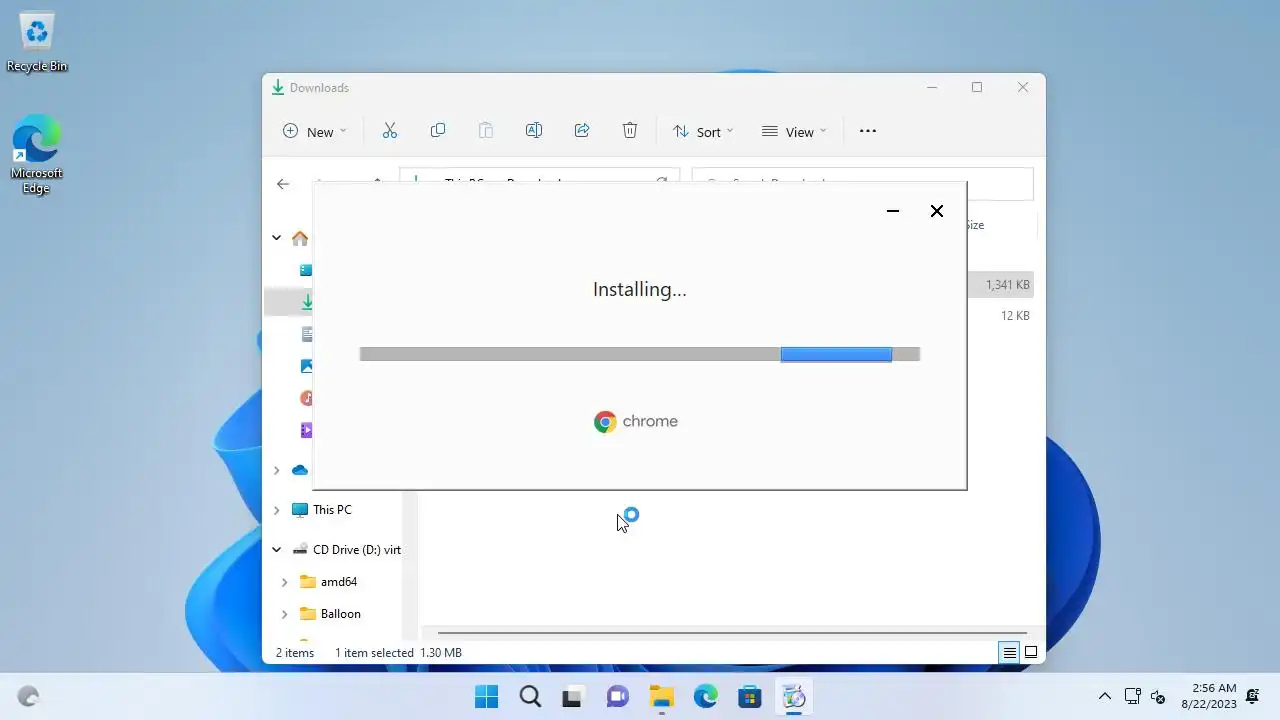This screenshot has width=1280, height=720.
Task: Open the network icon in system tray
Action: (1133, 697)
